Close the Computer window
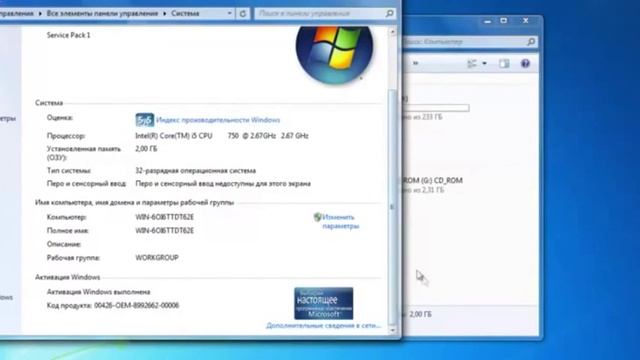Viewport: 640px width, 360px height. click(x=526, y=20)
